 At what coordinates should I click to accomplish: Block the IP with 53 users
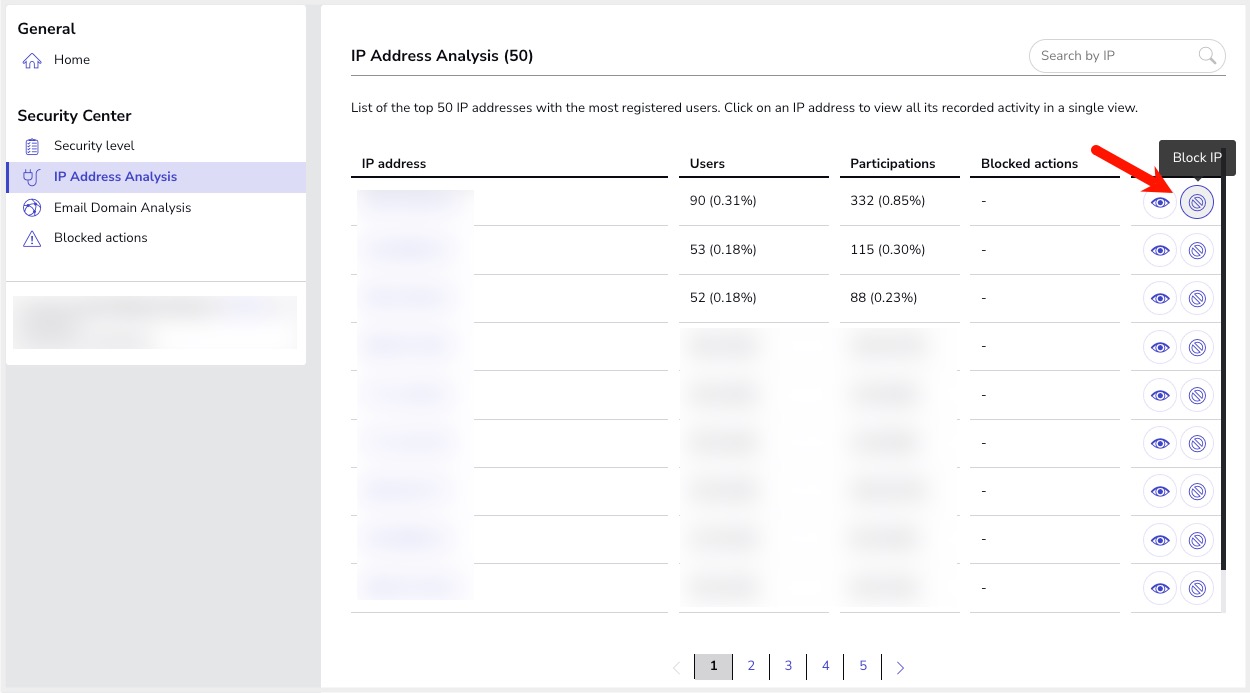[x=1196, y=250]
